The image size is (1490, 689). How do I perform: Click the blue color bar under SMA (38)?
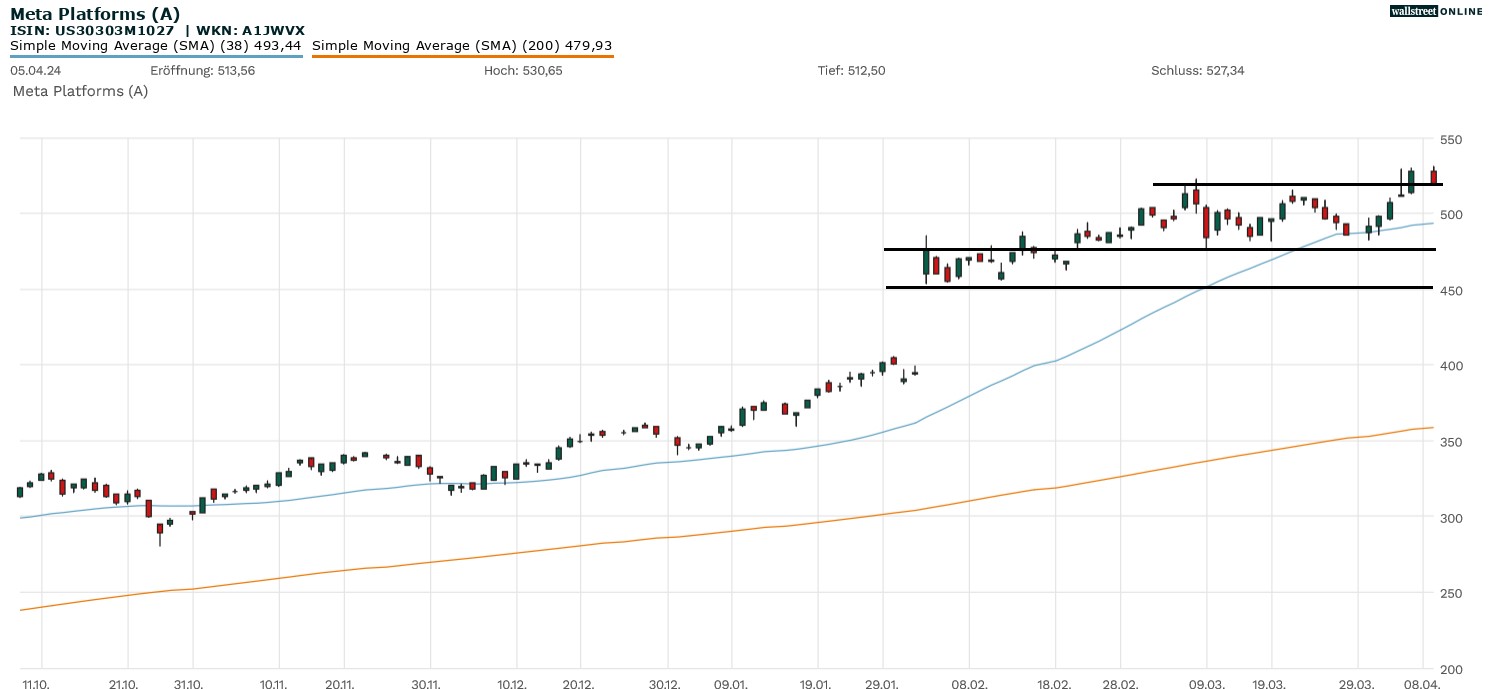click(x=156, y=56)
